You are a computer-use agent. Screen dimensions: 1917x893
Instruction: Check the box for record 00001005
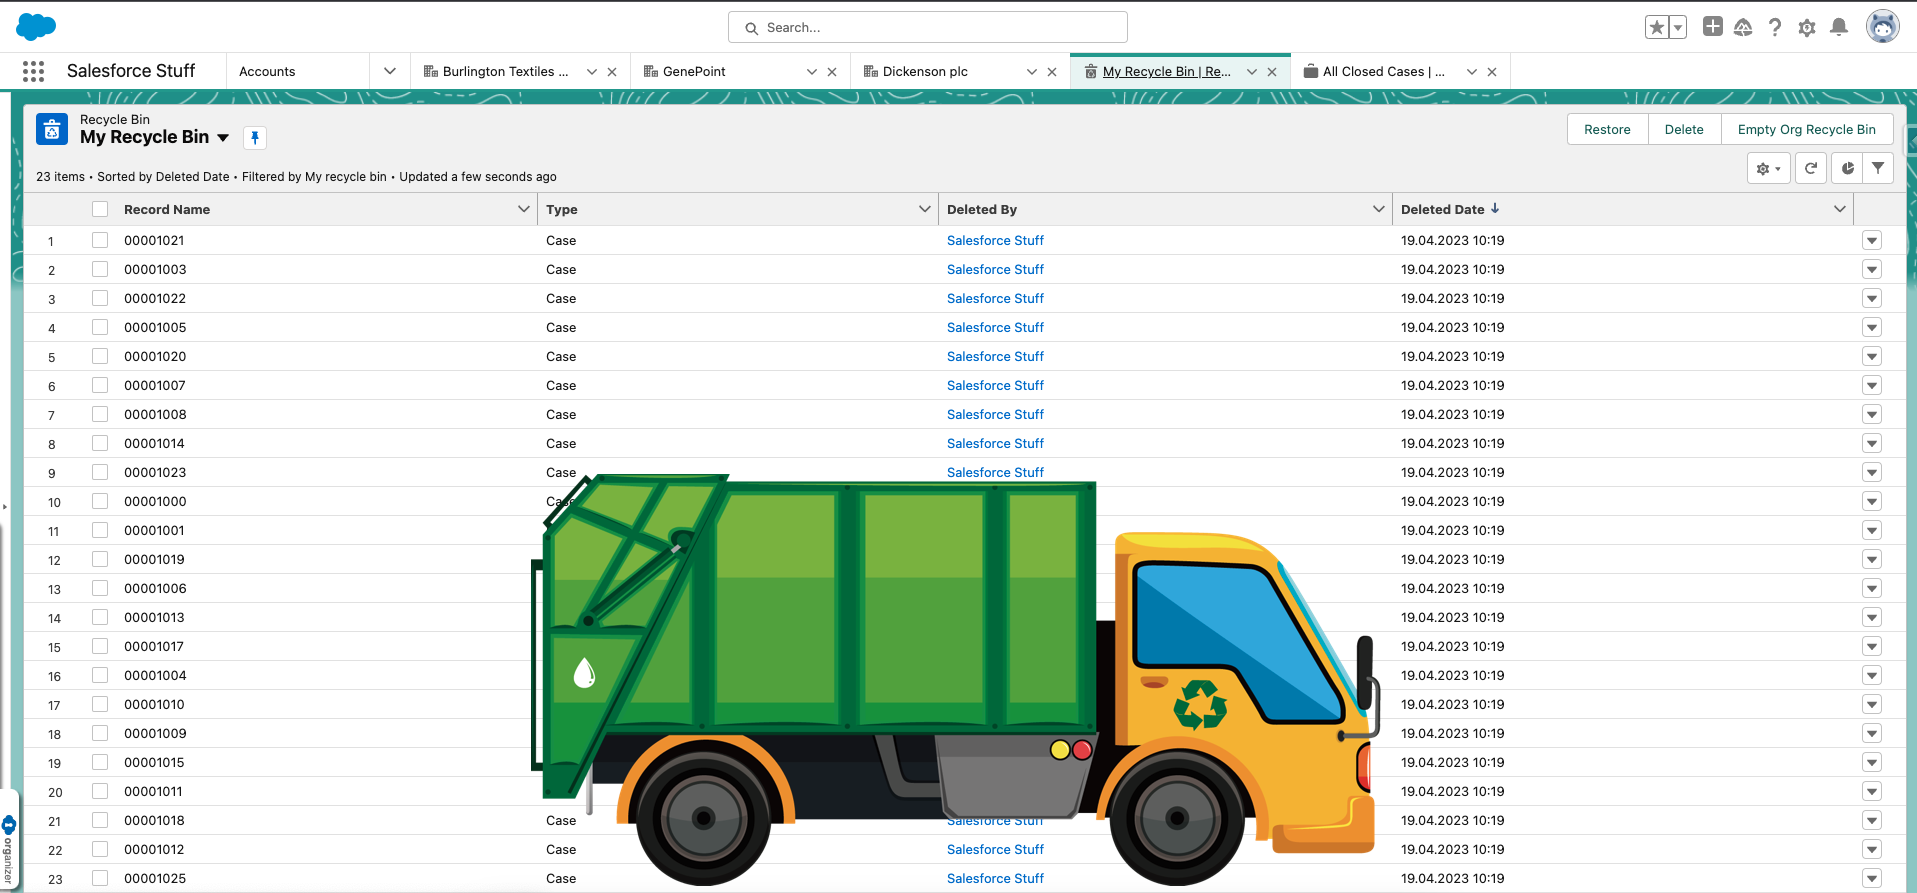(100, 327)
